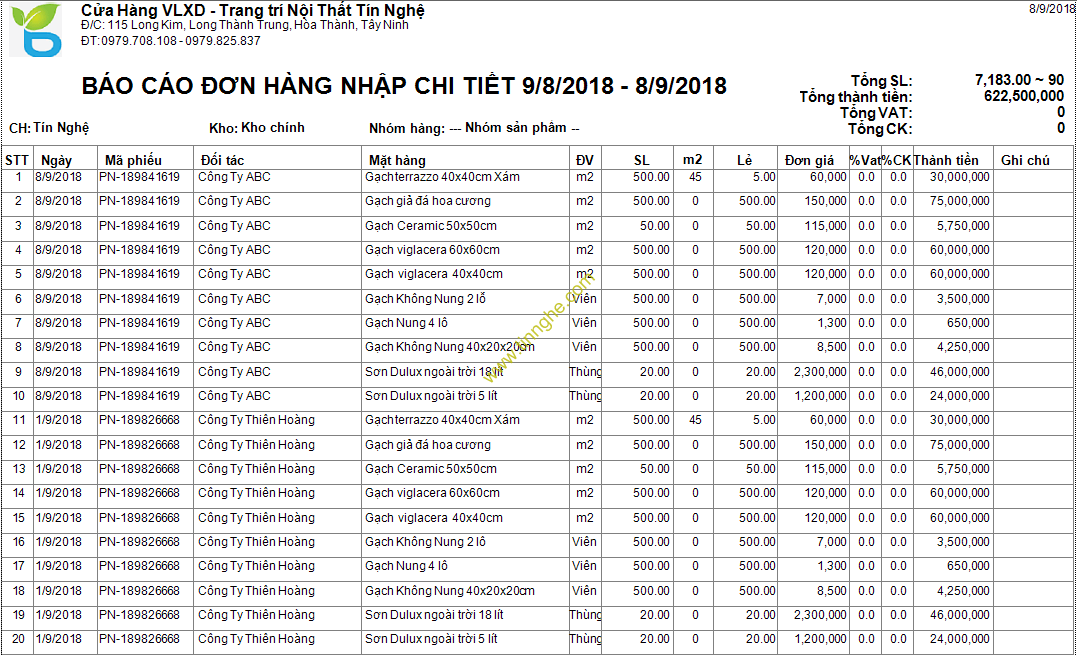Click voucher code PN-189826668 in row 11
The height and width of the screenshot is (655, 1077).
click(x=139, y=420)
